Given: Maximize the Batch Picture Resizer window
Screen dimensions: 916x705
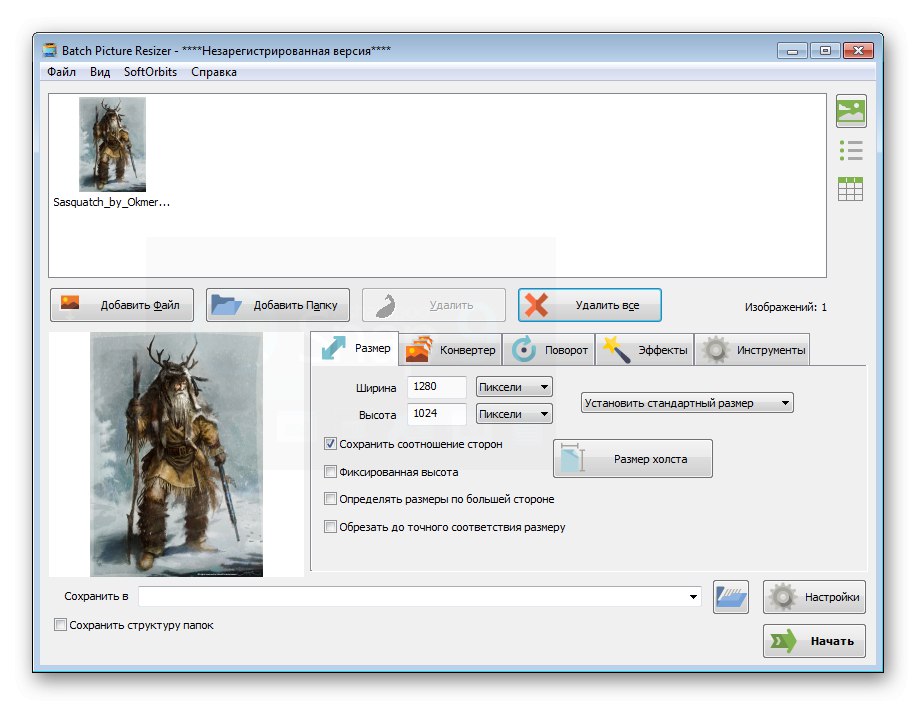Looking at the screenshot, I should pyautogui.click(x=825, y=51).
